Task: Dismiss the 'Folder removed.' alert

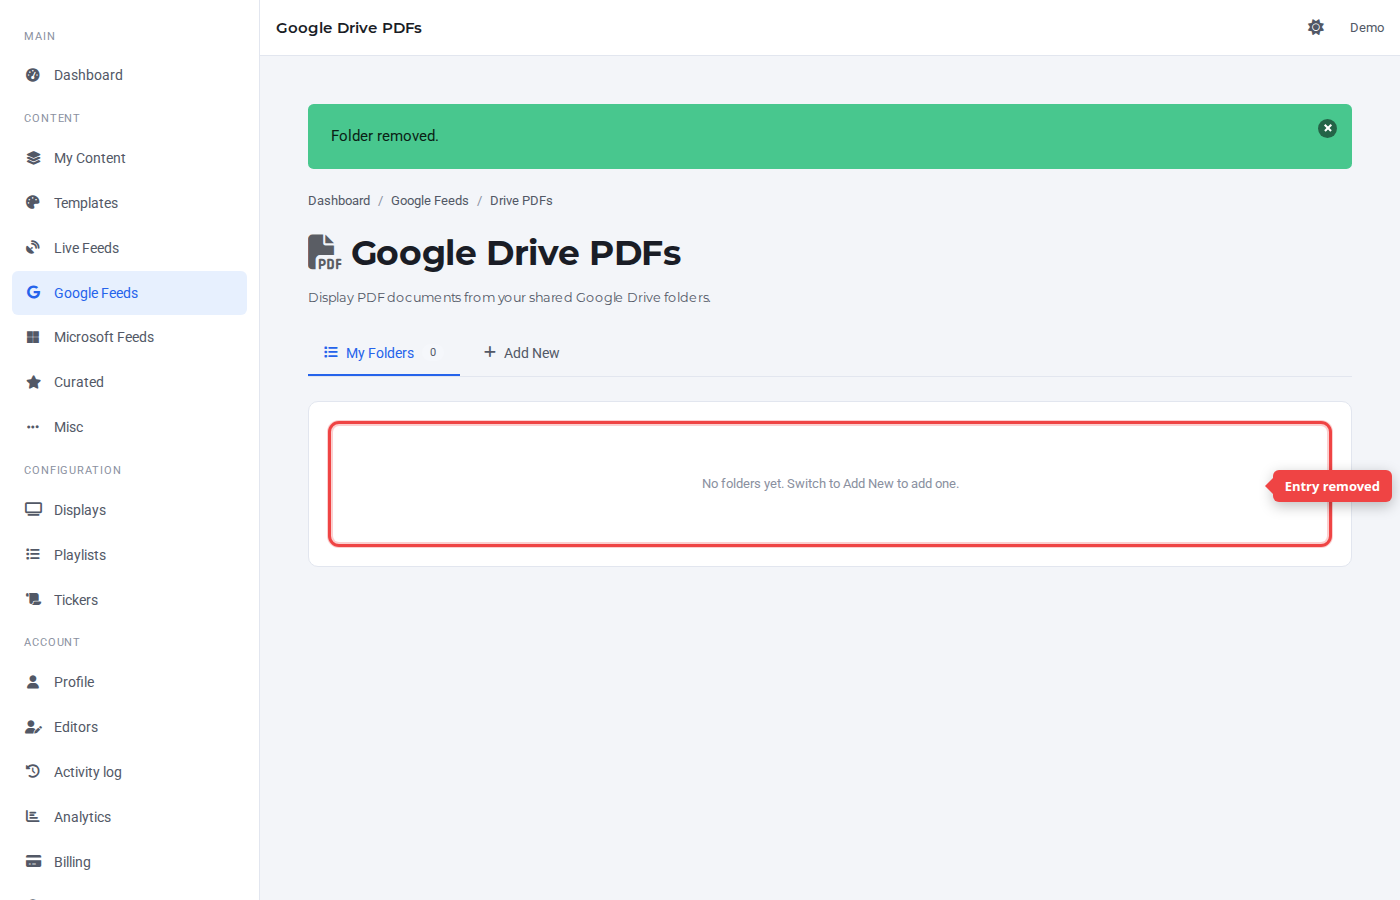Action: (x=1327, y=128)
